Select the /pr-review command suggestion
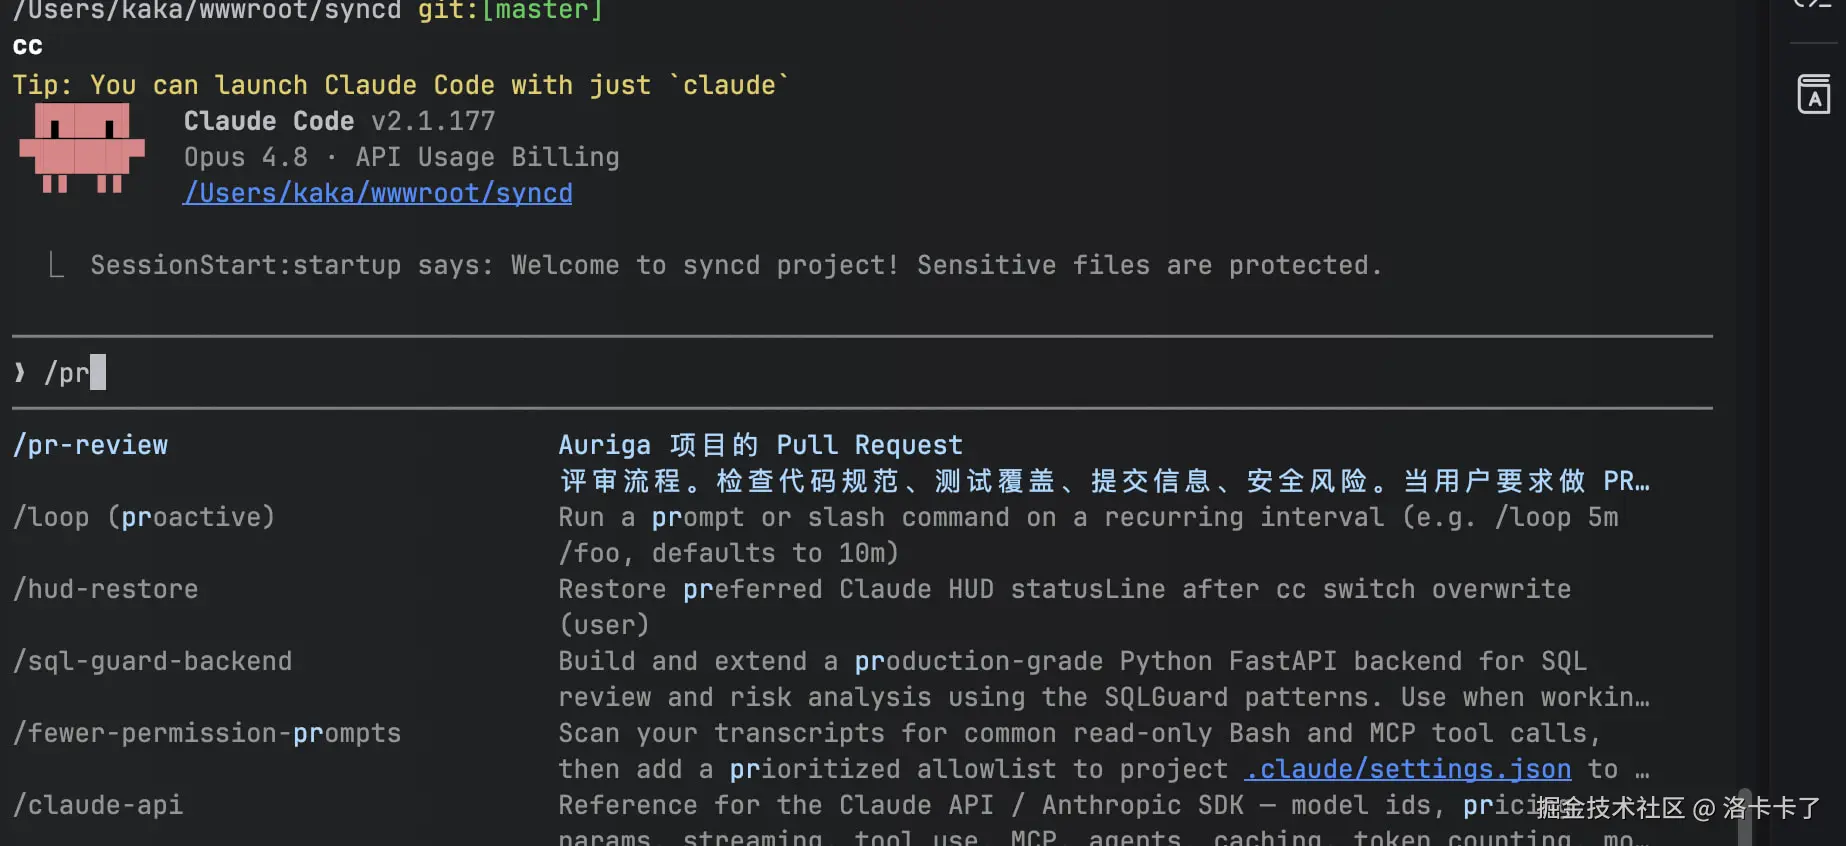 pyautogui.click(x=91, y=445)
